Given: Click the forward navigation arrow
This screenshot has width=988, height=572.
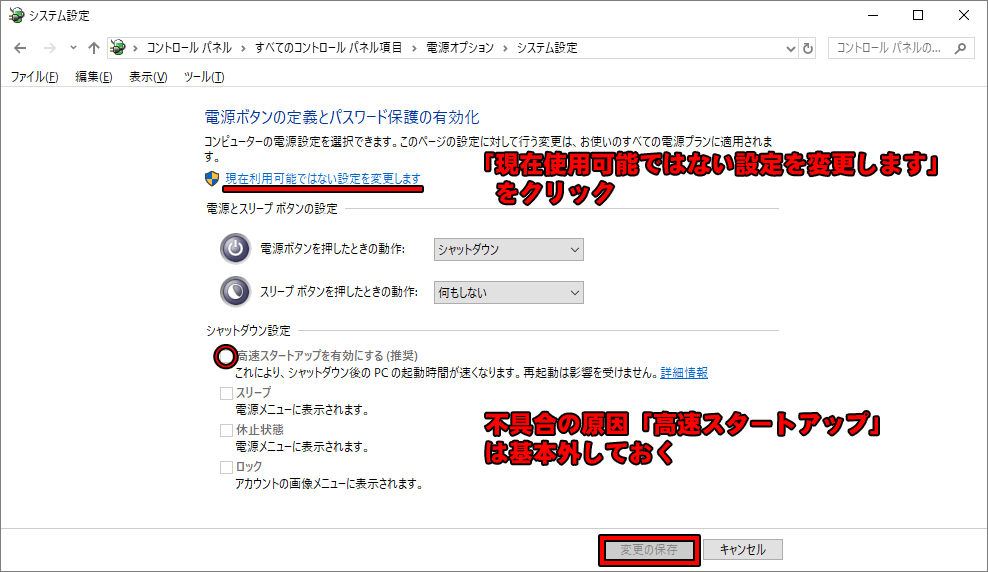Looking at the screenshot, I should [x=49, y=48].
